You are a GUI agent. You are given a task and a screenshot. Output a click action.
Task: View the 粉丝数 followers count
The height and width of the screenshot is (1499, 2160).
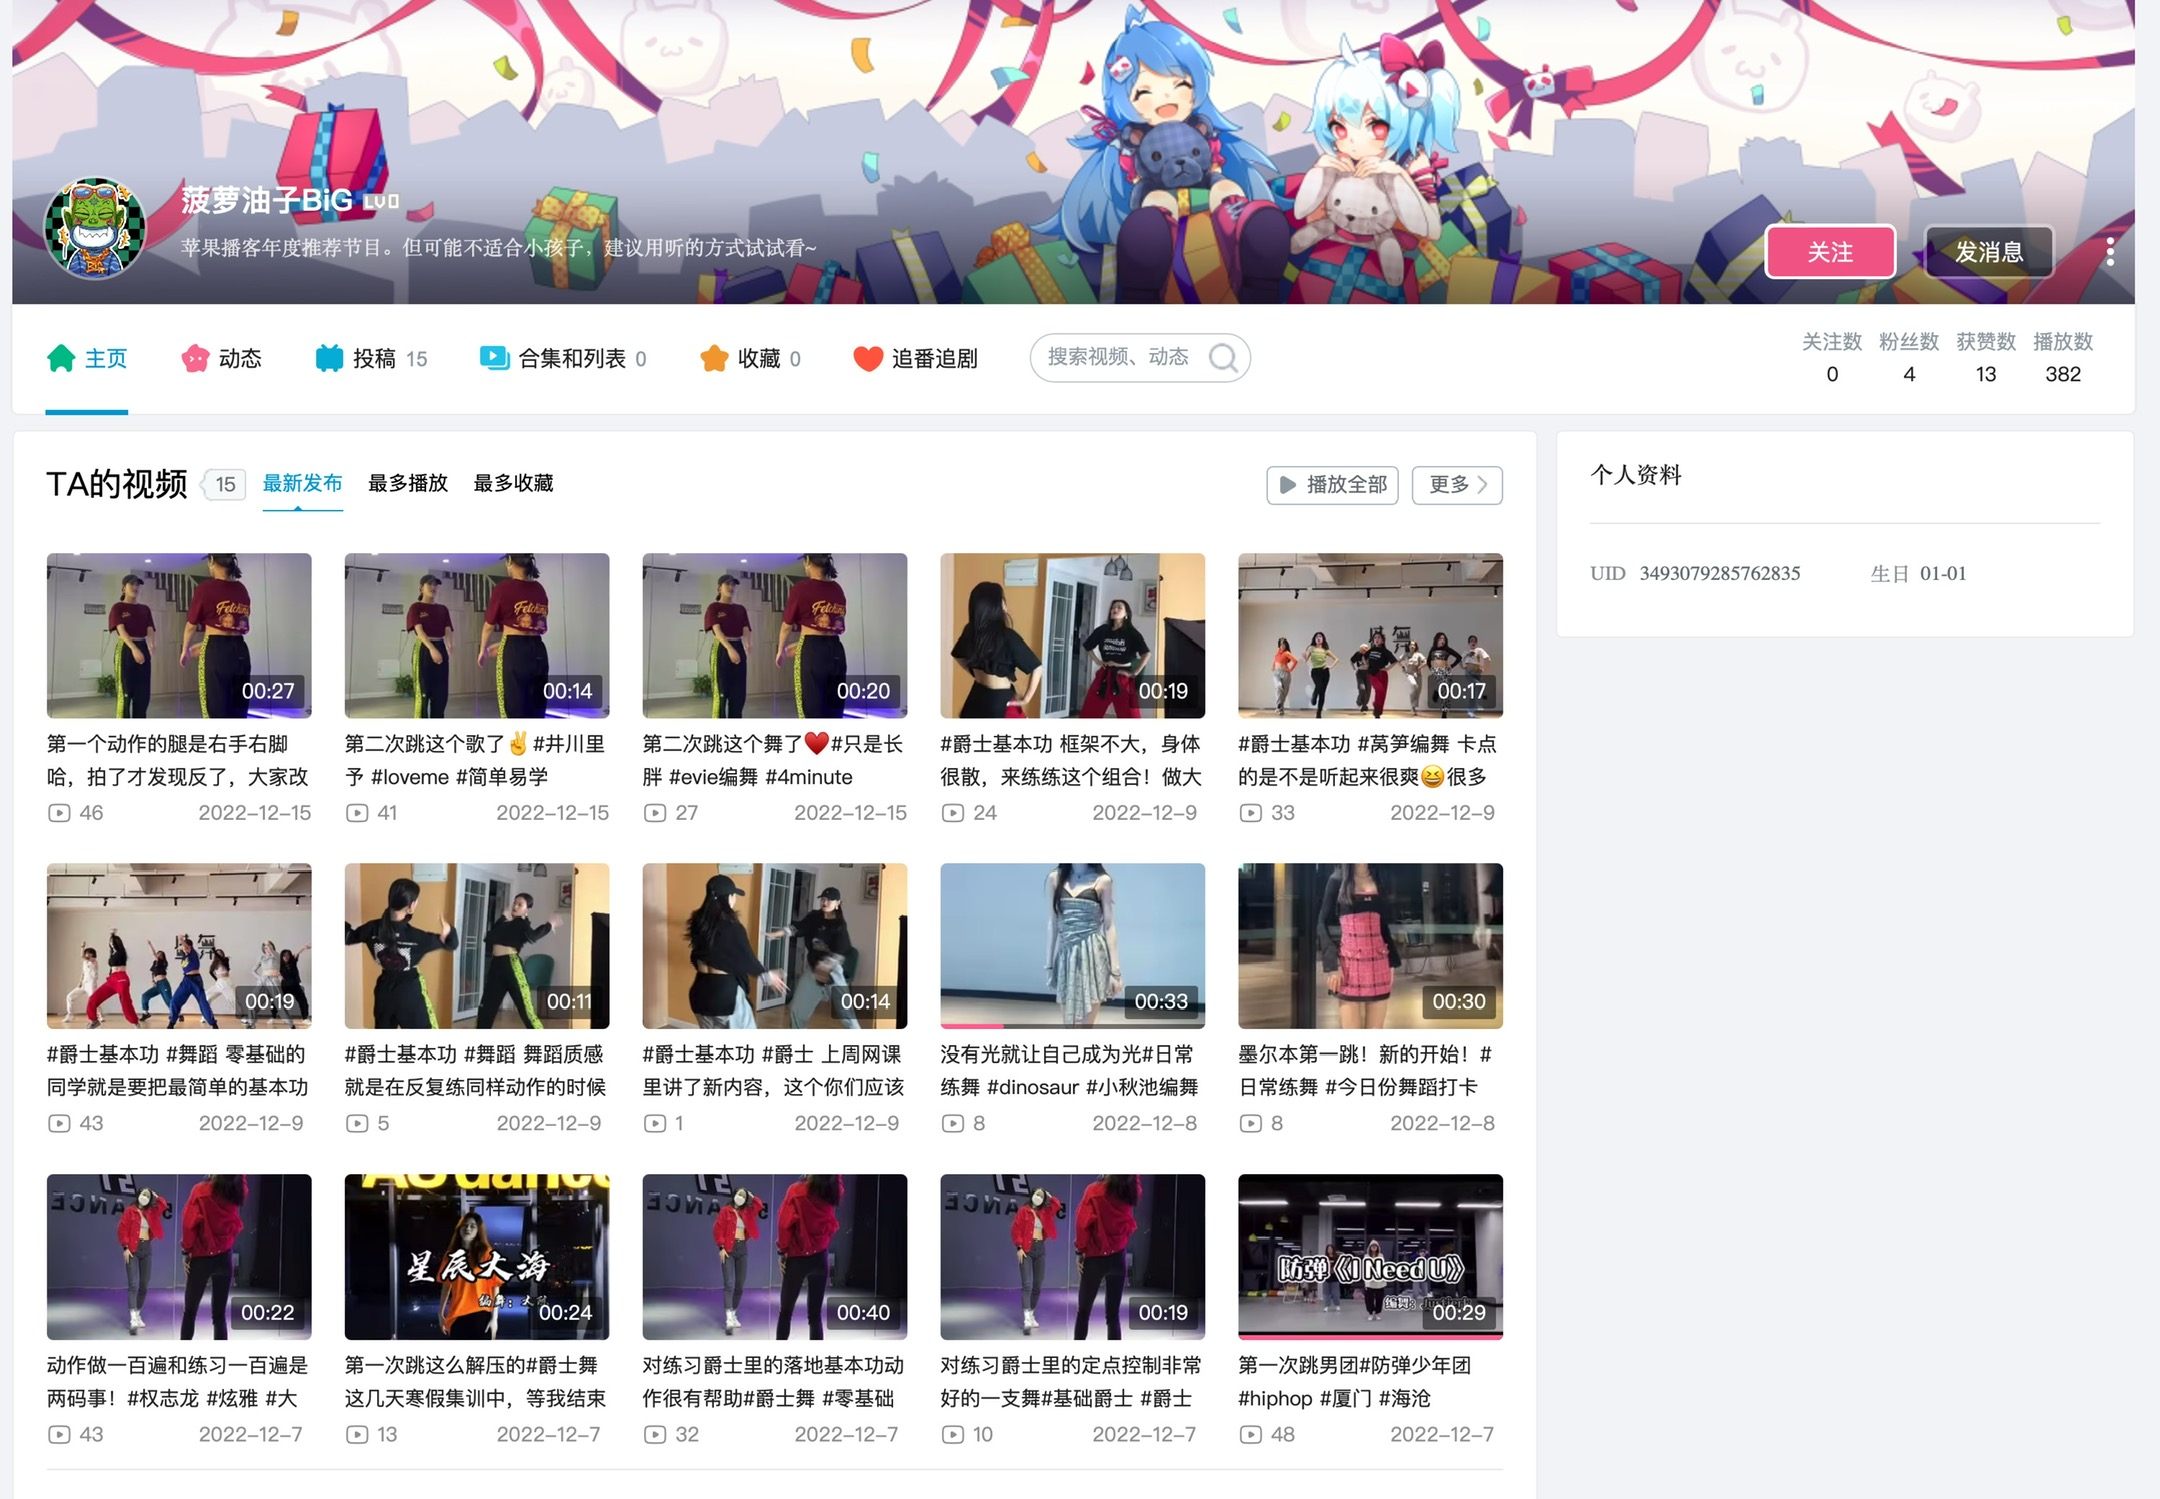tap(1909, 358)
